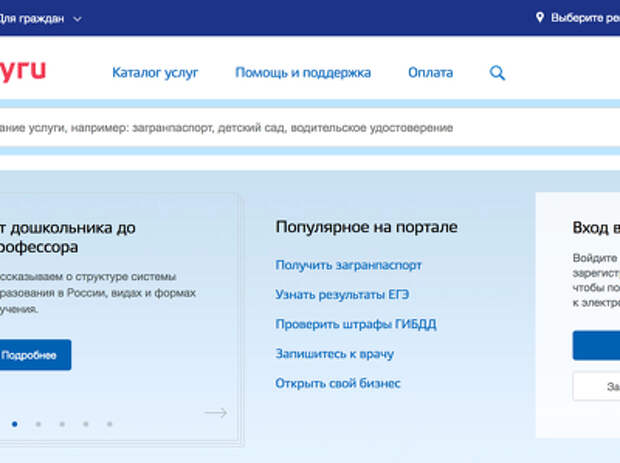Click the blue login button in the "Вход" panel

pos(596,345)
